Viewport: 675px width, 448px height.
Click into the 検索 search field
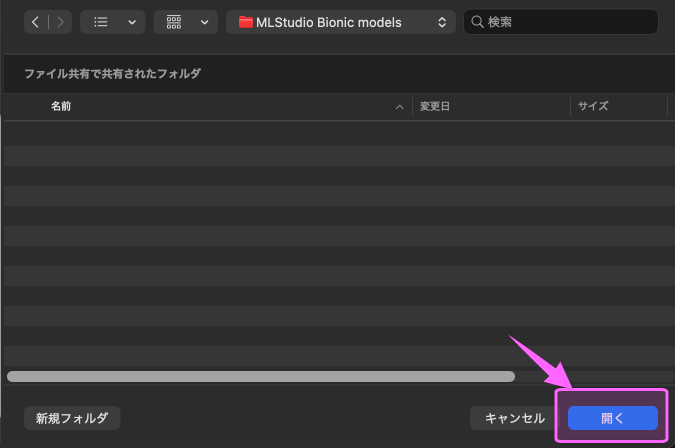click(560, 22)
